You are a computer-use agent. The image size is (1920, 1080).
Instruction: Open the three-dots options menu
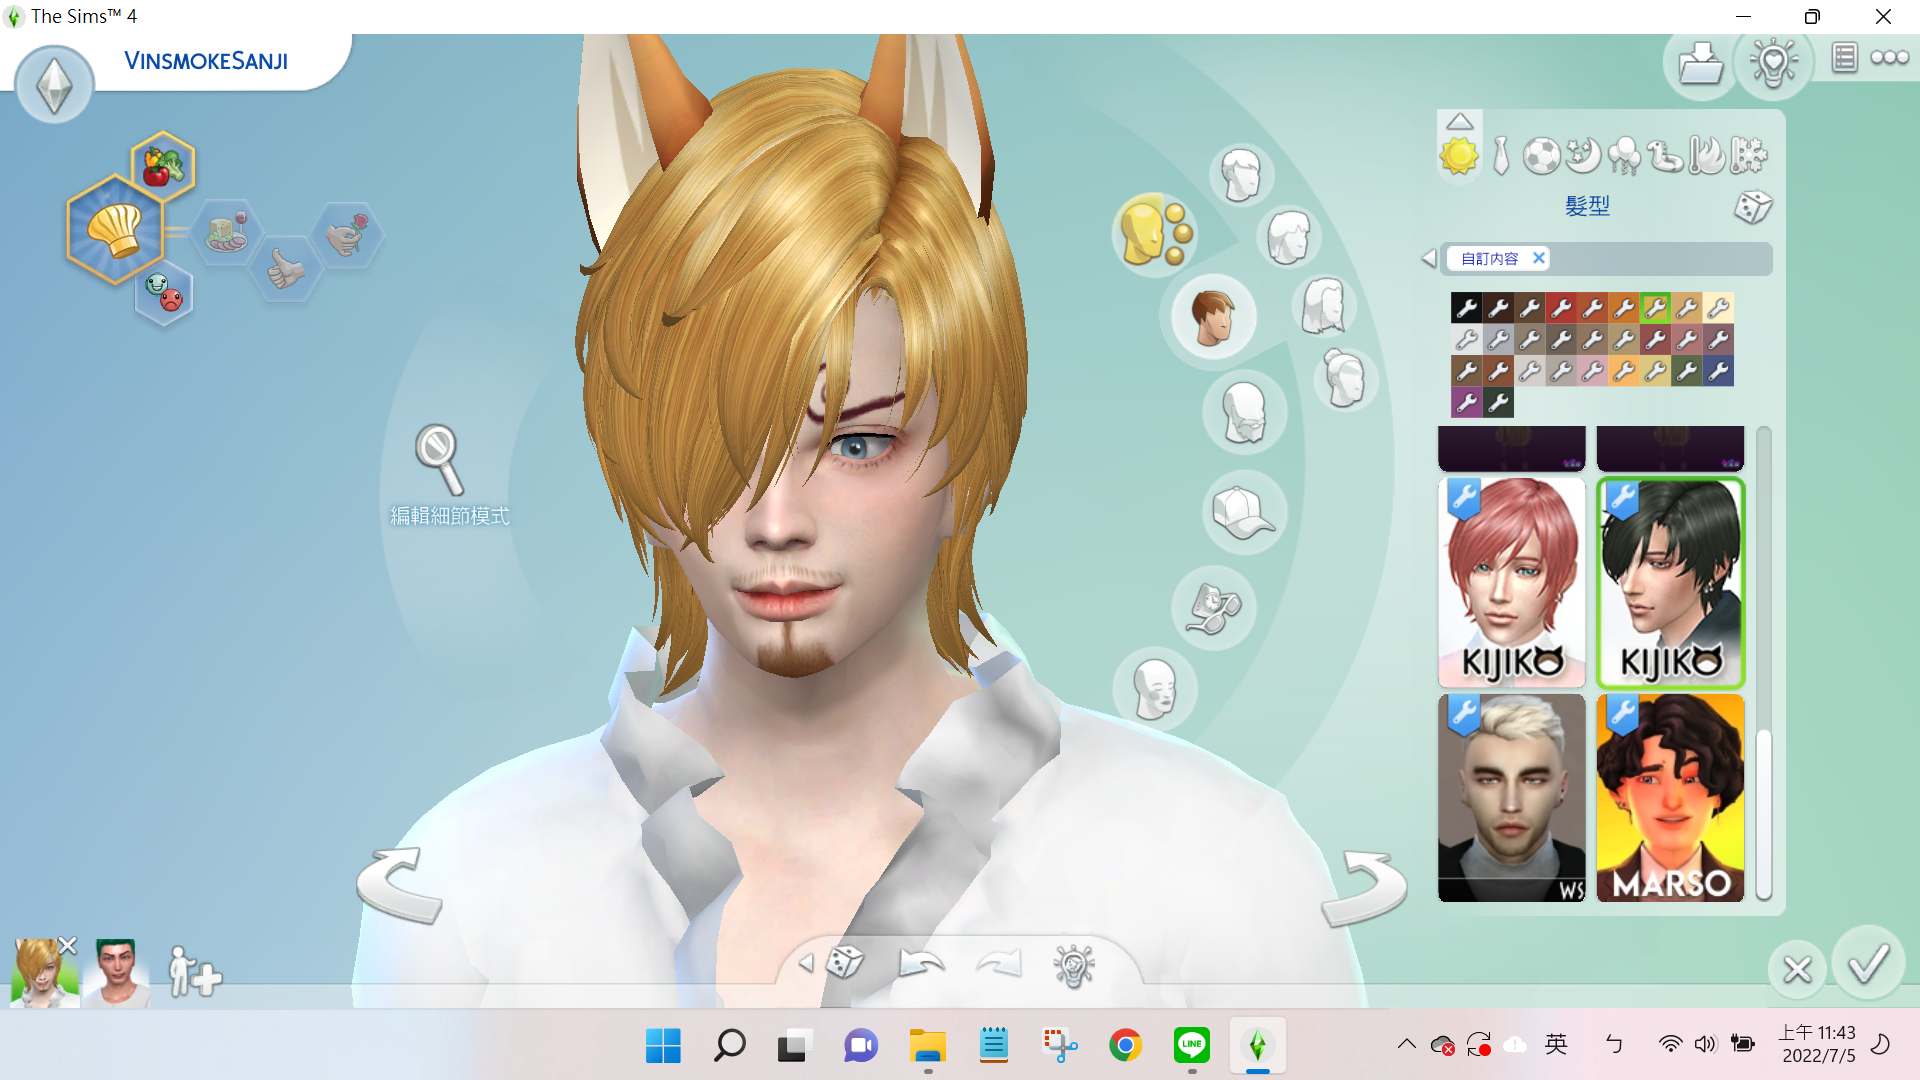(x=1889, y=58)
